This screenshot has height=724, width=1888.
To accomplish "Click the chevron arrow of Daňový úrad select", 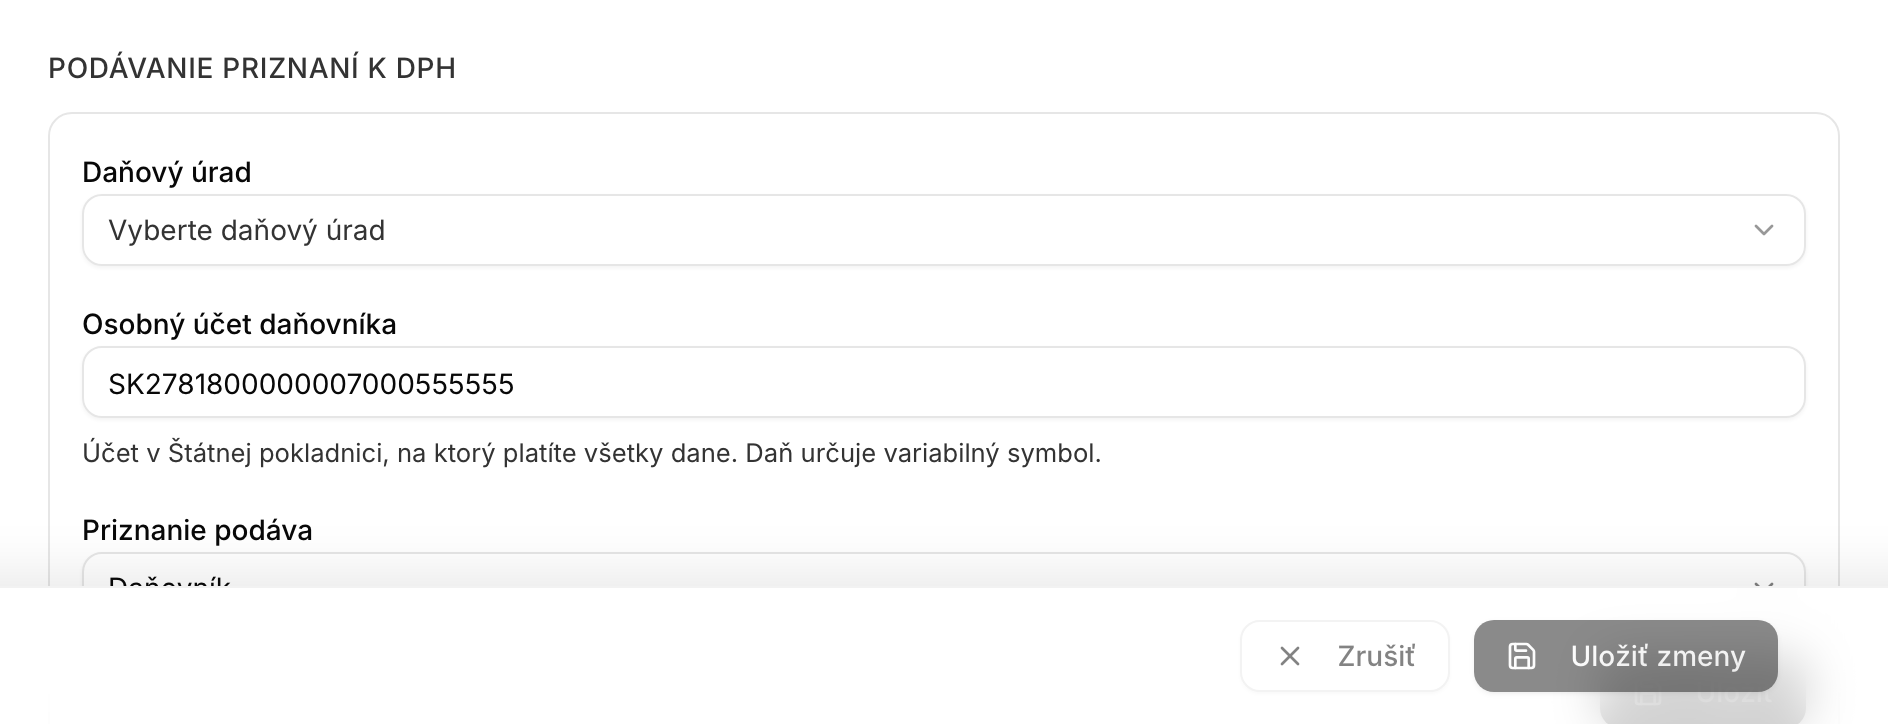I will (1763, 230).
